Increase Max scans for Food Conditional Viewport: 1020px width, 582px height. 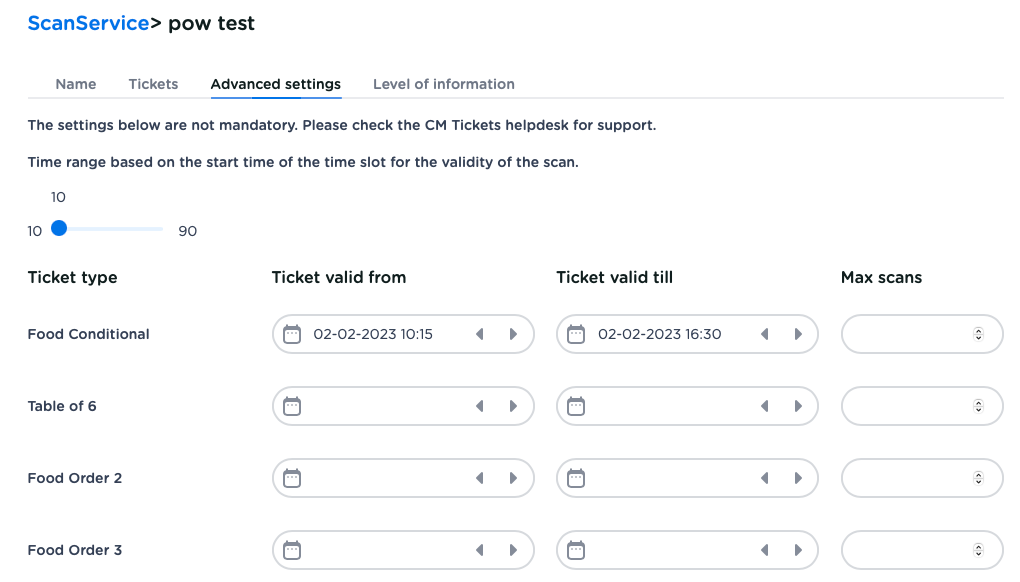(x=979, y=330)
